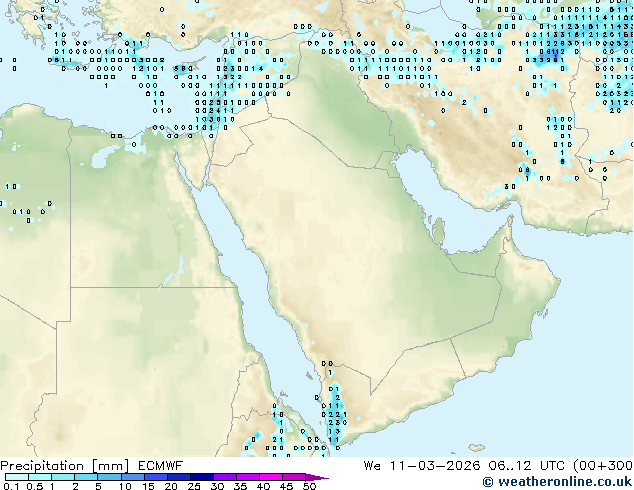Click the "50" legend scale label

tap(310, 486)
